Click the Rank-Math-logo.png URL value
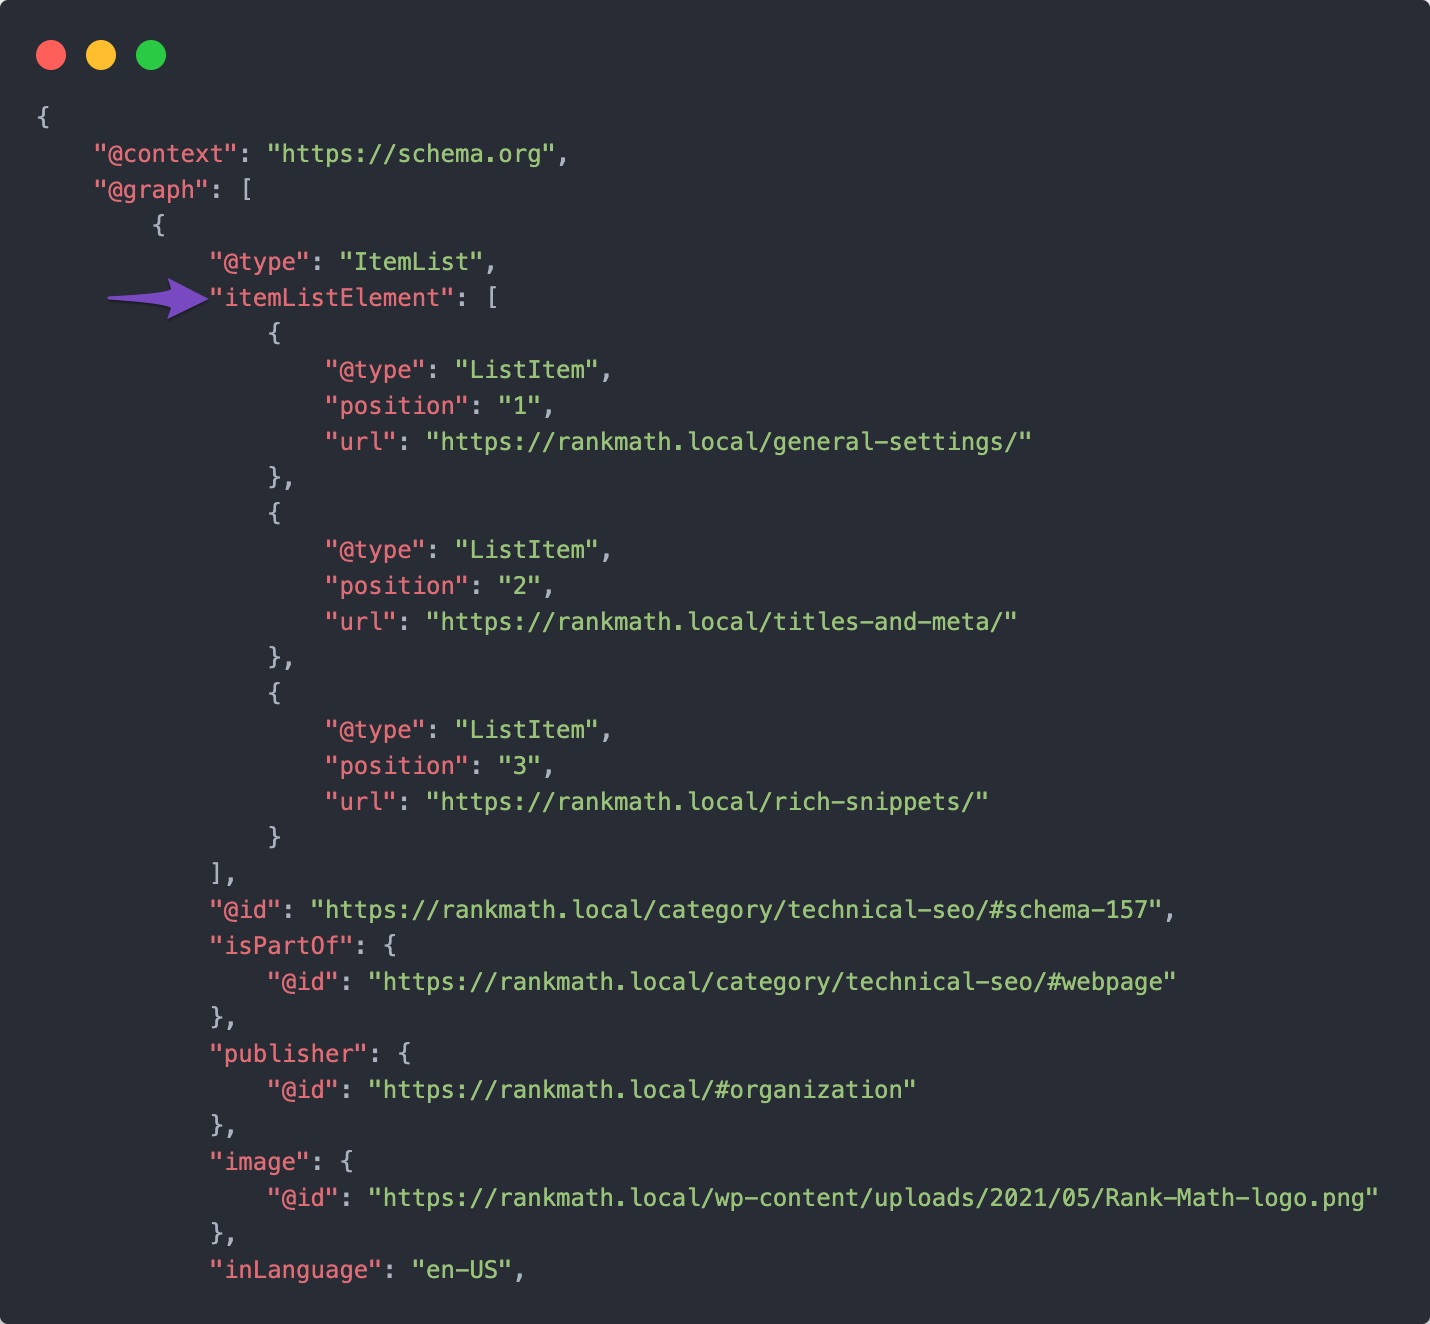This screenshot has width=1430, height=1324. (874, 1198)
